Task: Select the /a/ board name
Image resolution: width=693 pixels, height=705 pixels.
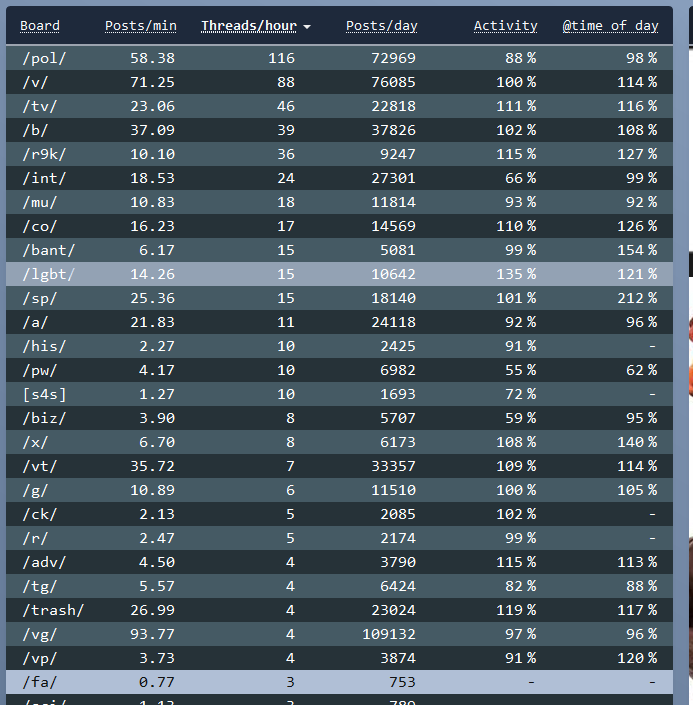Action: (35, 322)
